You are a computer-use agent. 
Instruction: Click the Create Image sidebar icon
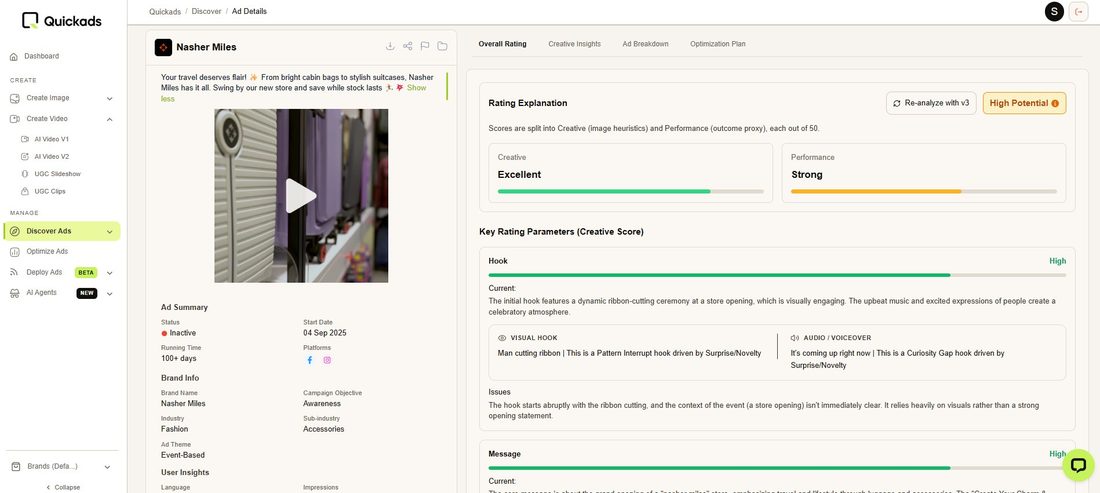[x=15, y=98]
